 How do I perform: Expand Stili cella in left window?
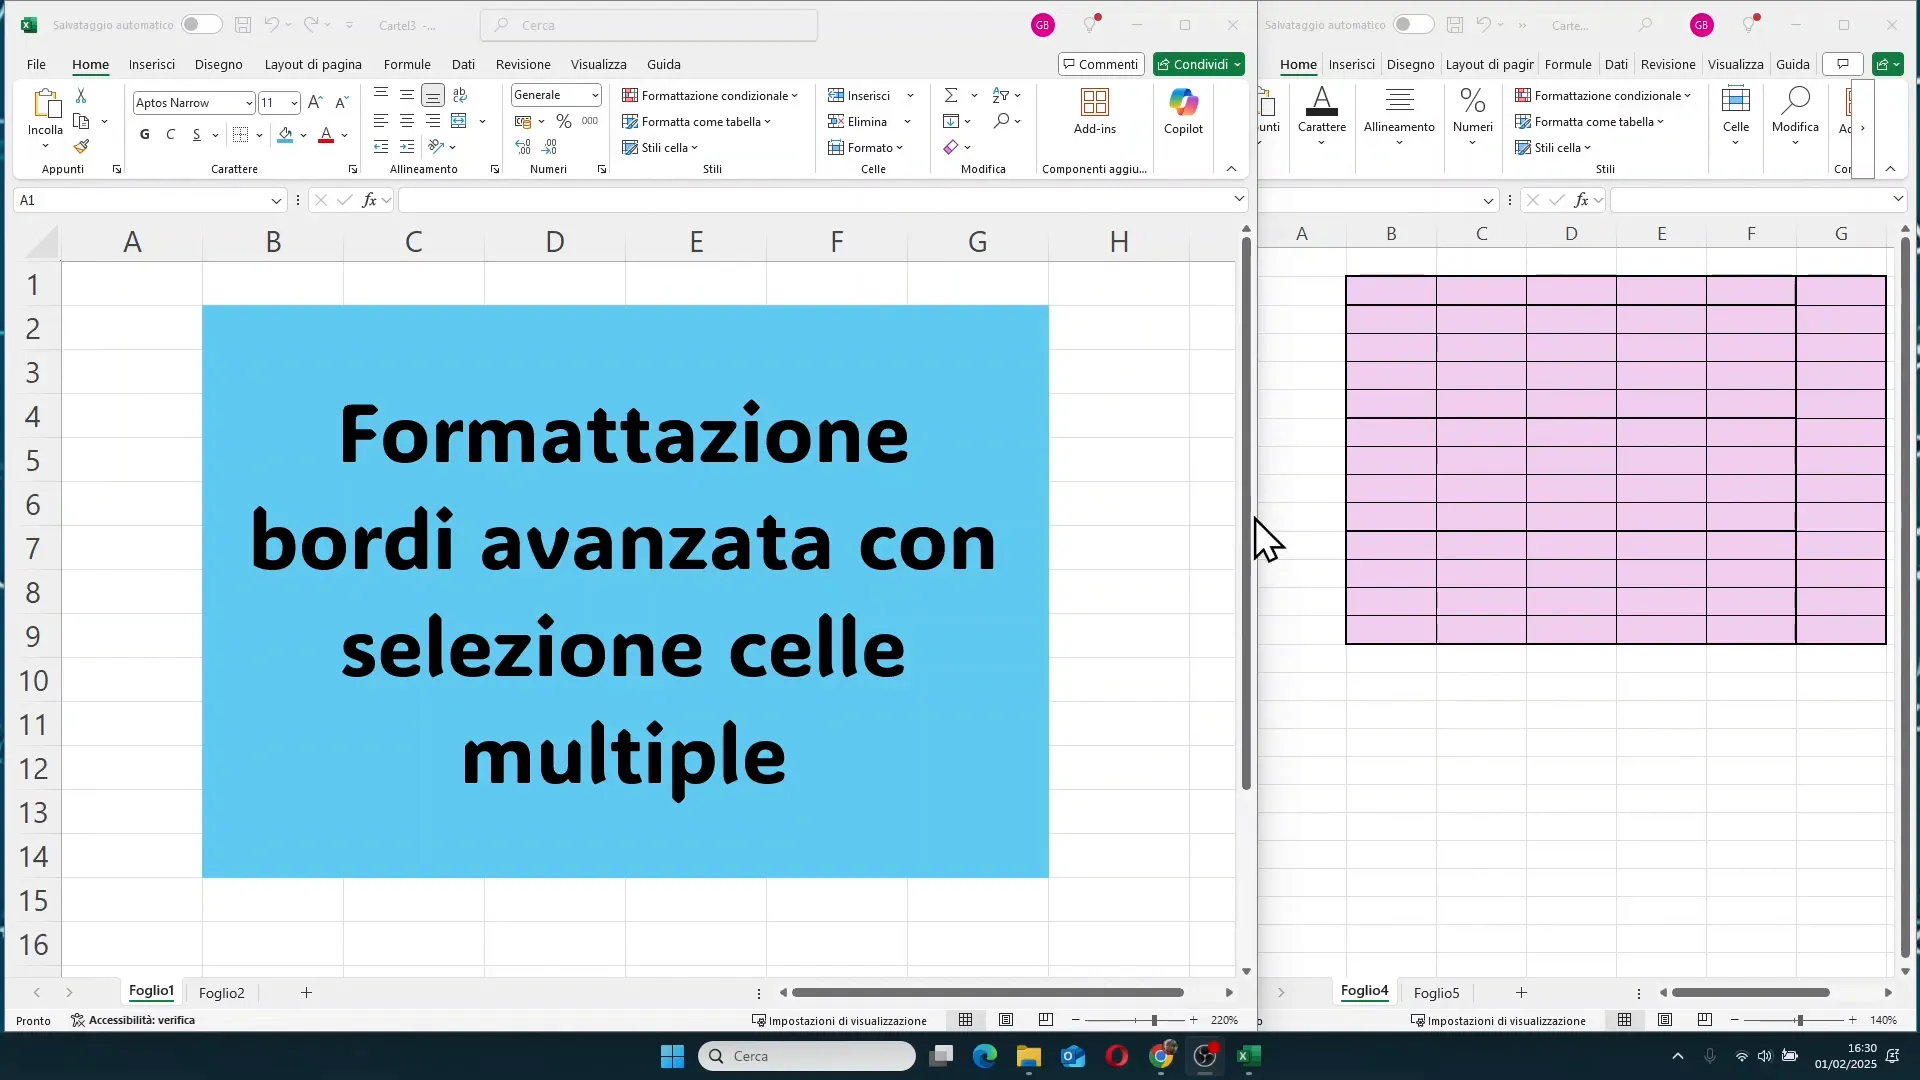coord(660,147)
